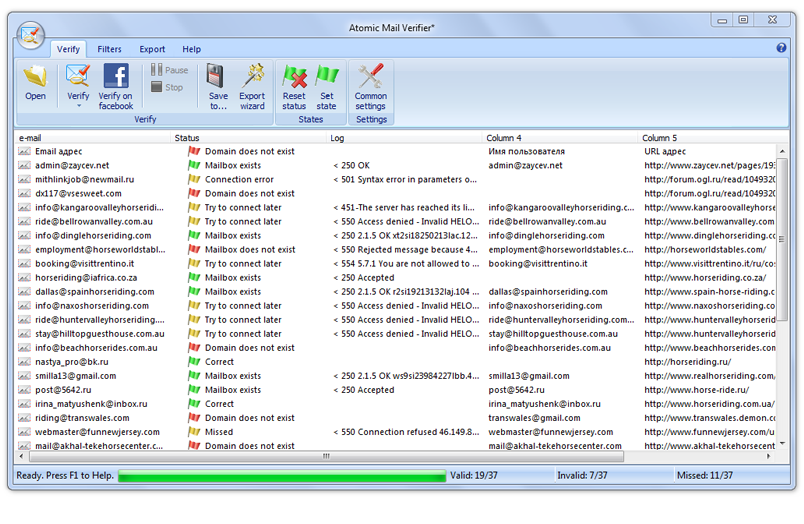Viewport: 804px width, 524px height.
Task: Click the red flag for employment@horseworldstabl...
Action: pos(194,249)
